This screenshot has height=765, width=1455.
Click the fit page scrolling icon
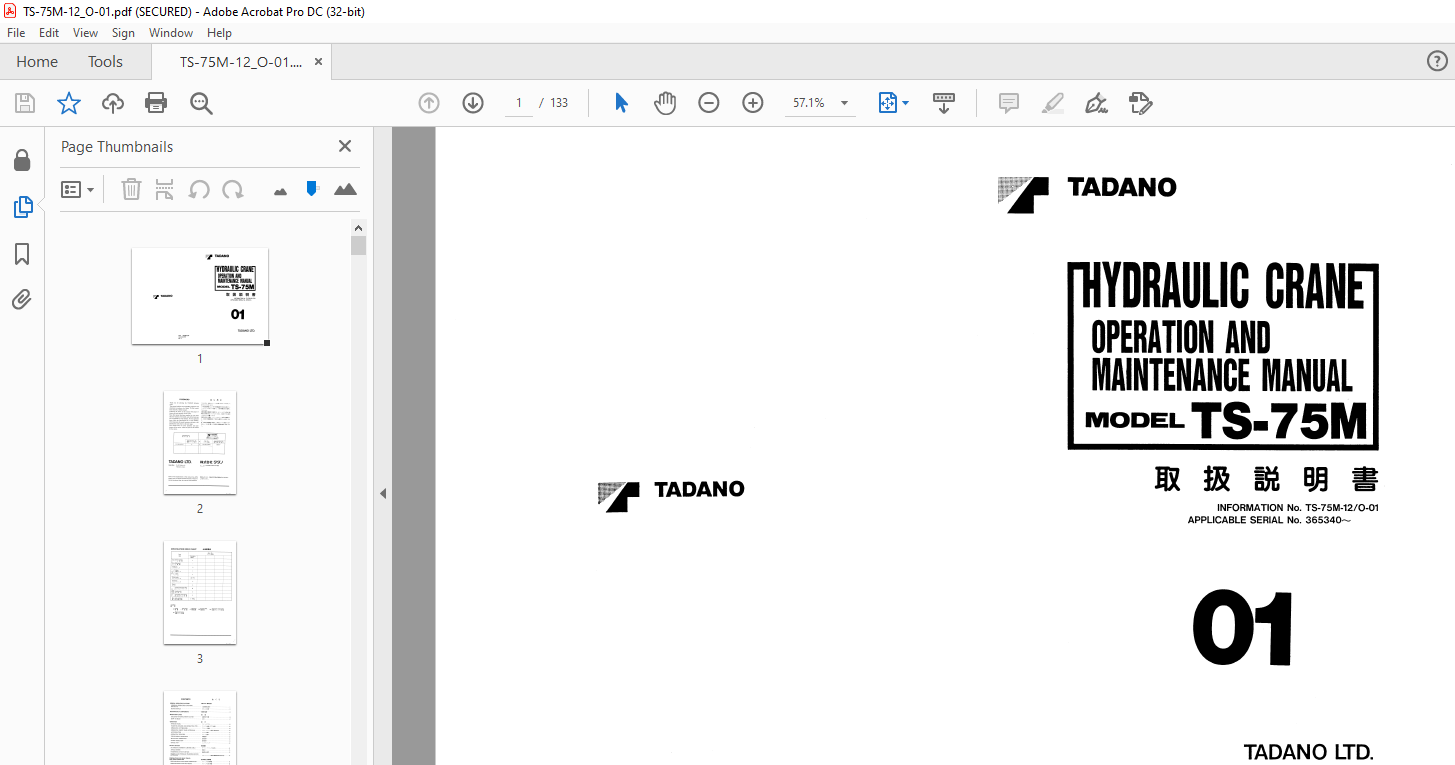pyautogui.click(x=888, y=103)
